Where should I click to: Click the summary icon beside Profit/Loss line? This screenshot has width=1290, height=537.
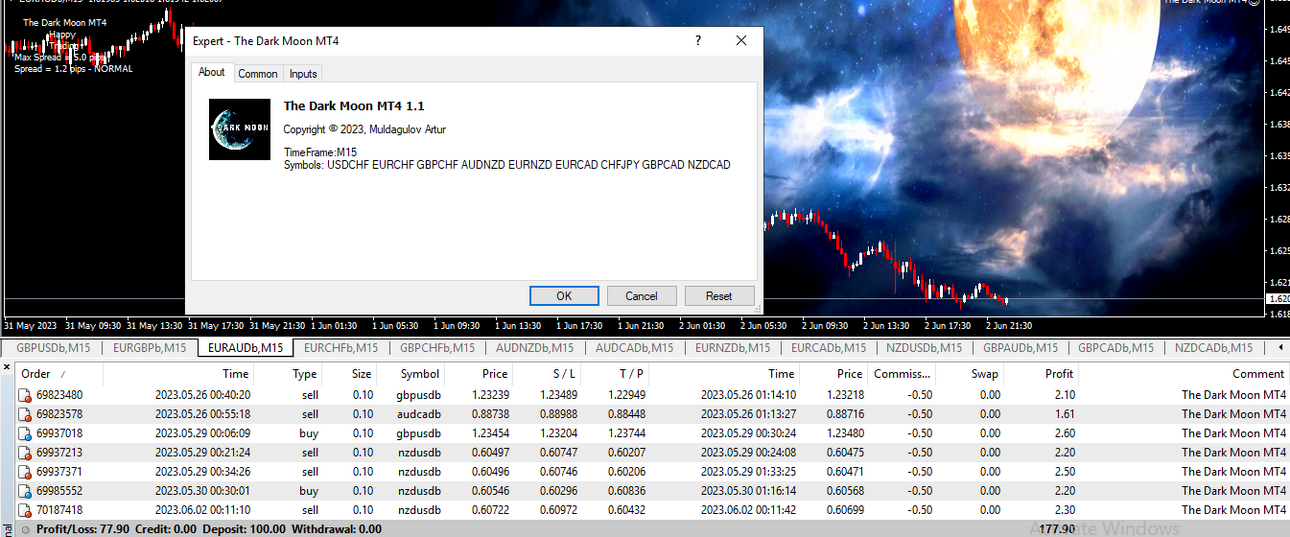[25, 529]
